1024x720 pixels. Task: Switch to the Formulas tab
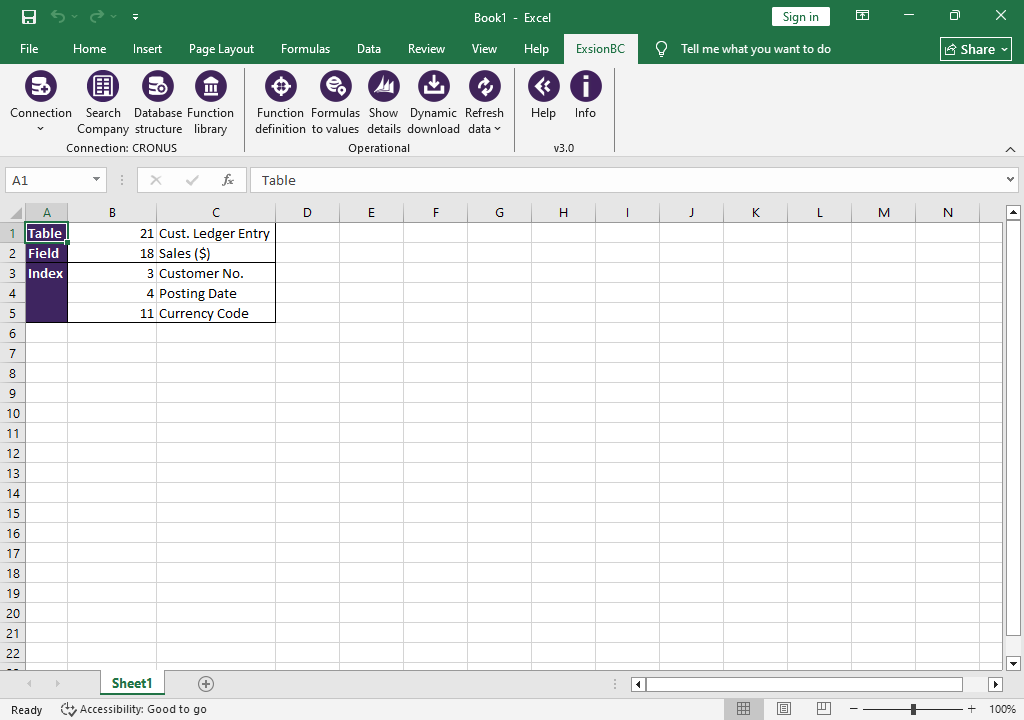306,49
